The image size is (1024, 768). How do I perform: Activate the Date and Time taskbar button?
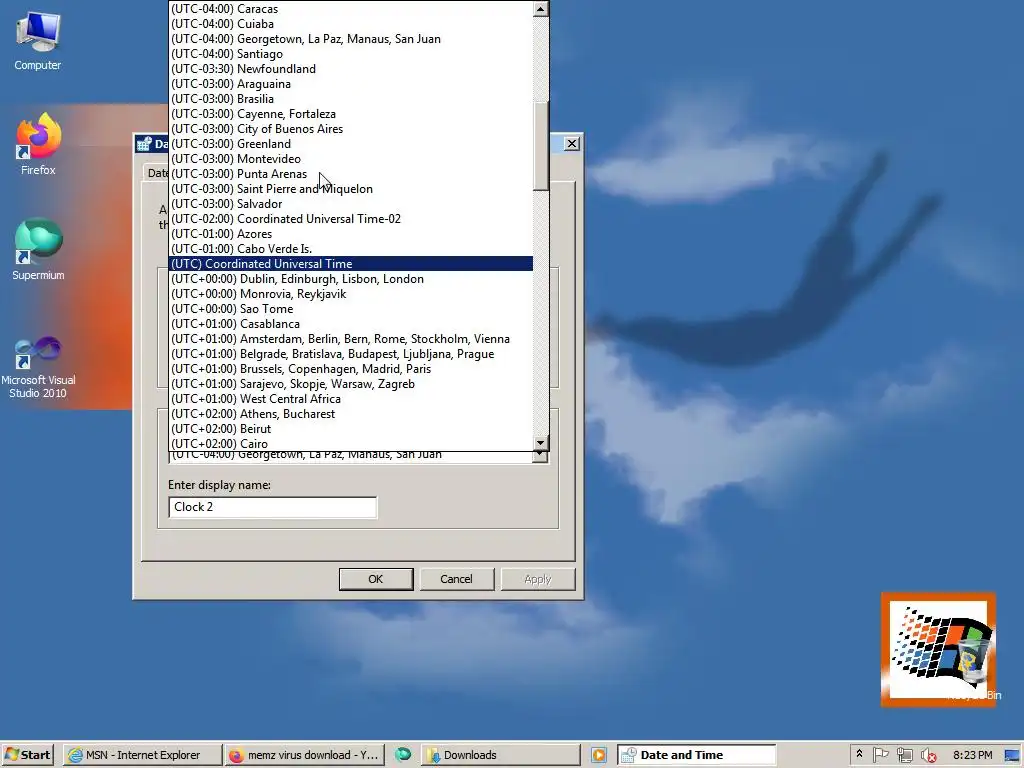pos(696,755)
